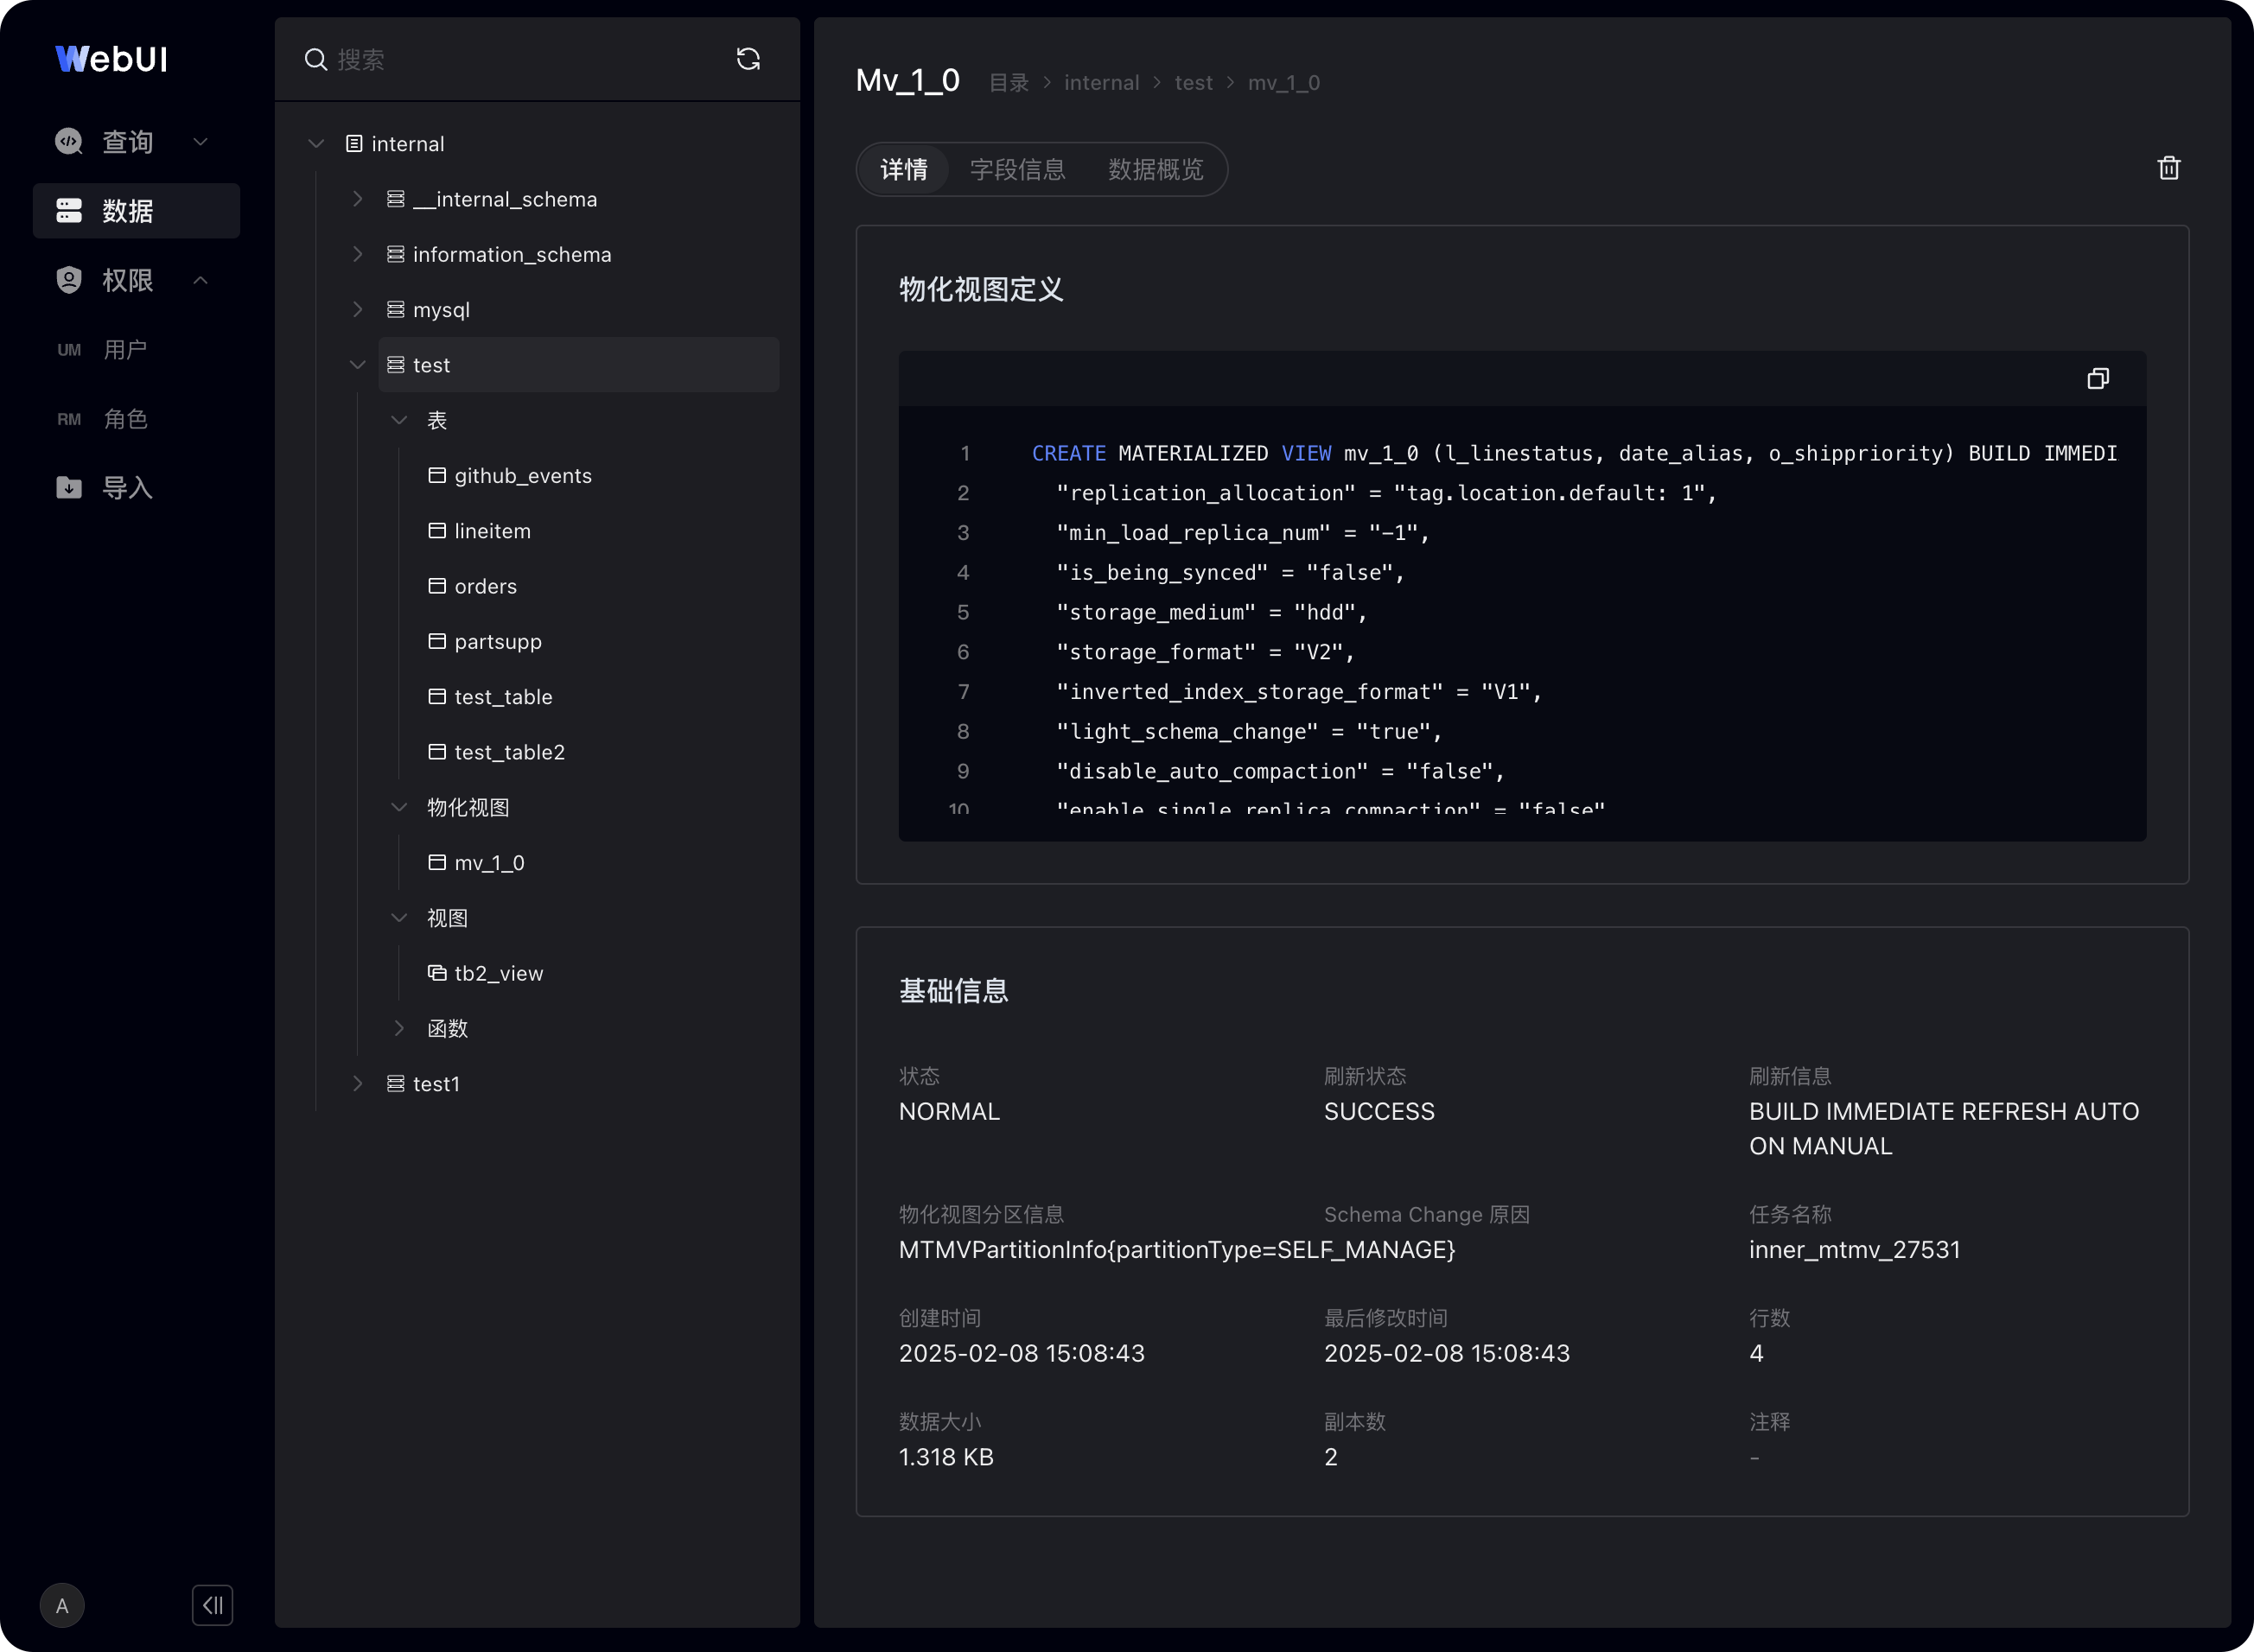Open the user avatar A
Image resolution: width=2254 pixels, height=1652 pixels.
[62, 1605]
